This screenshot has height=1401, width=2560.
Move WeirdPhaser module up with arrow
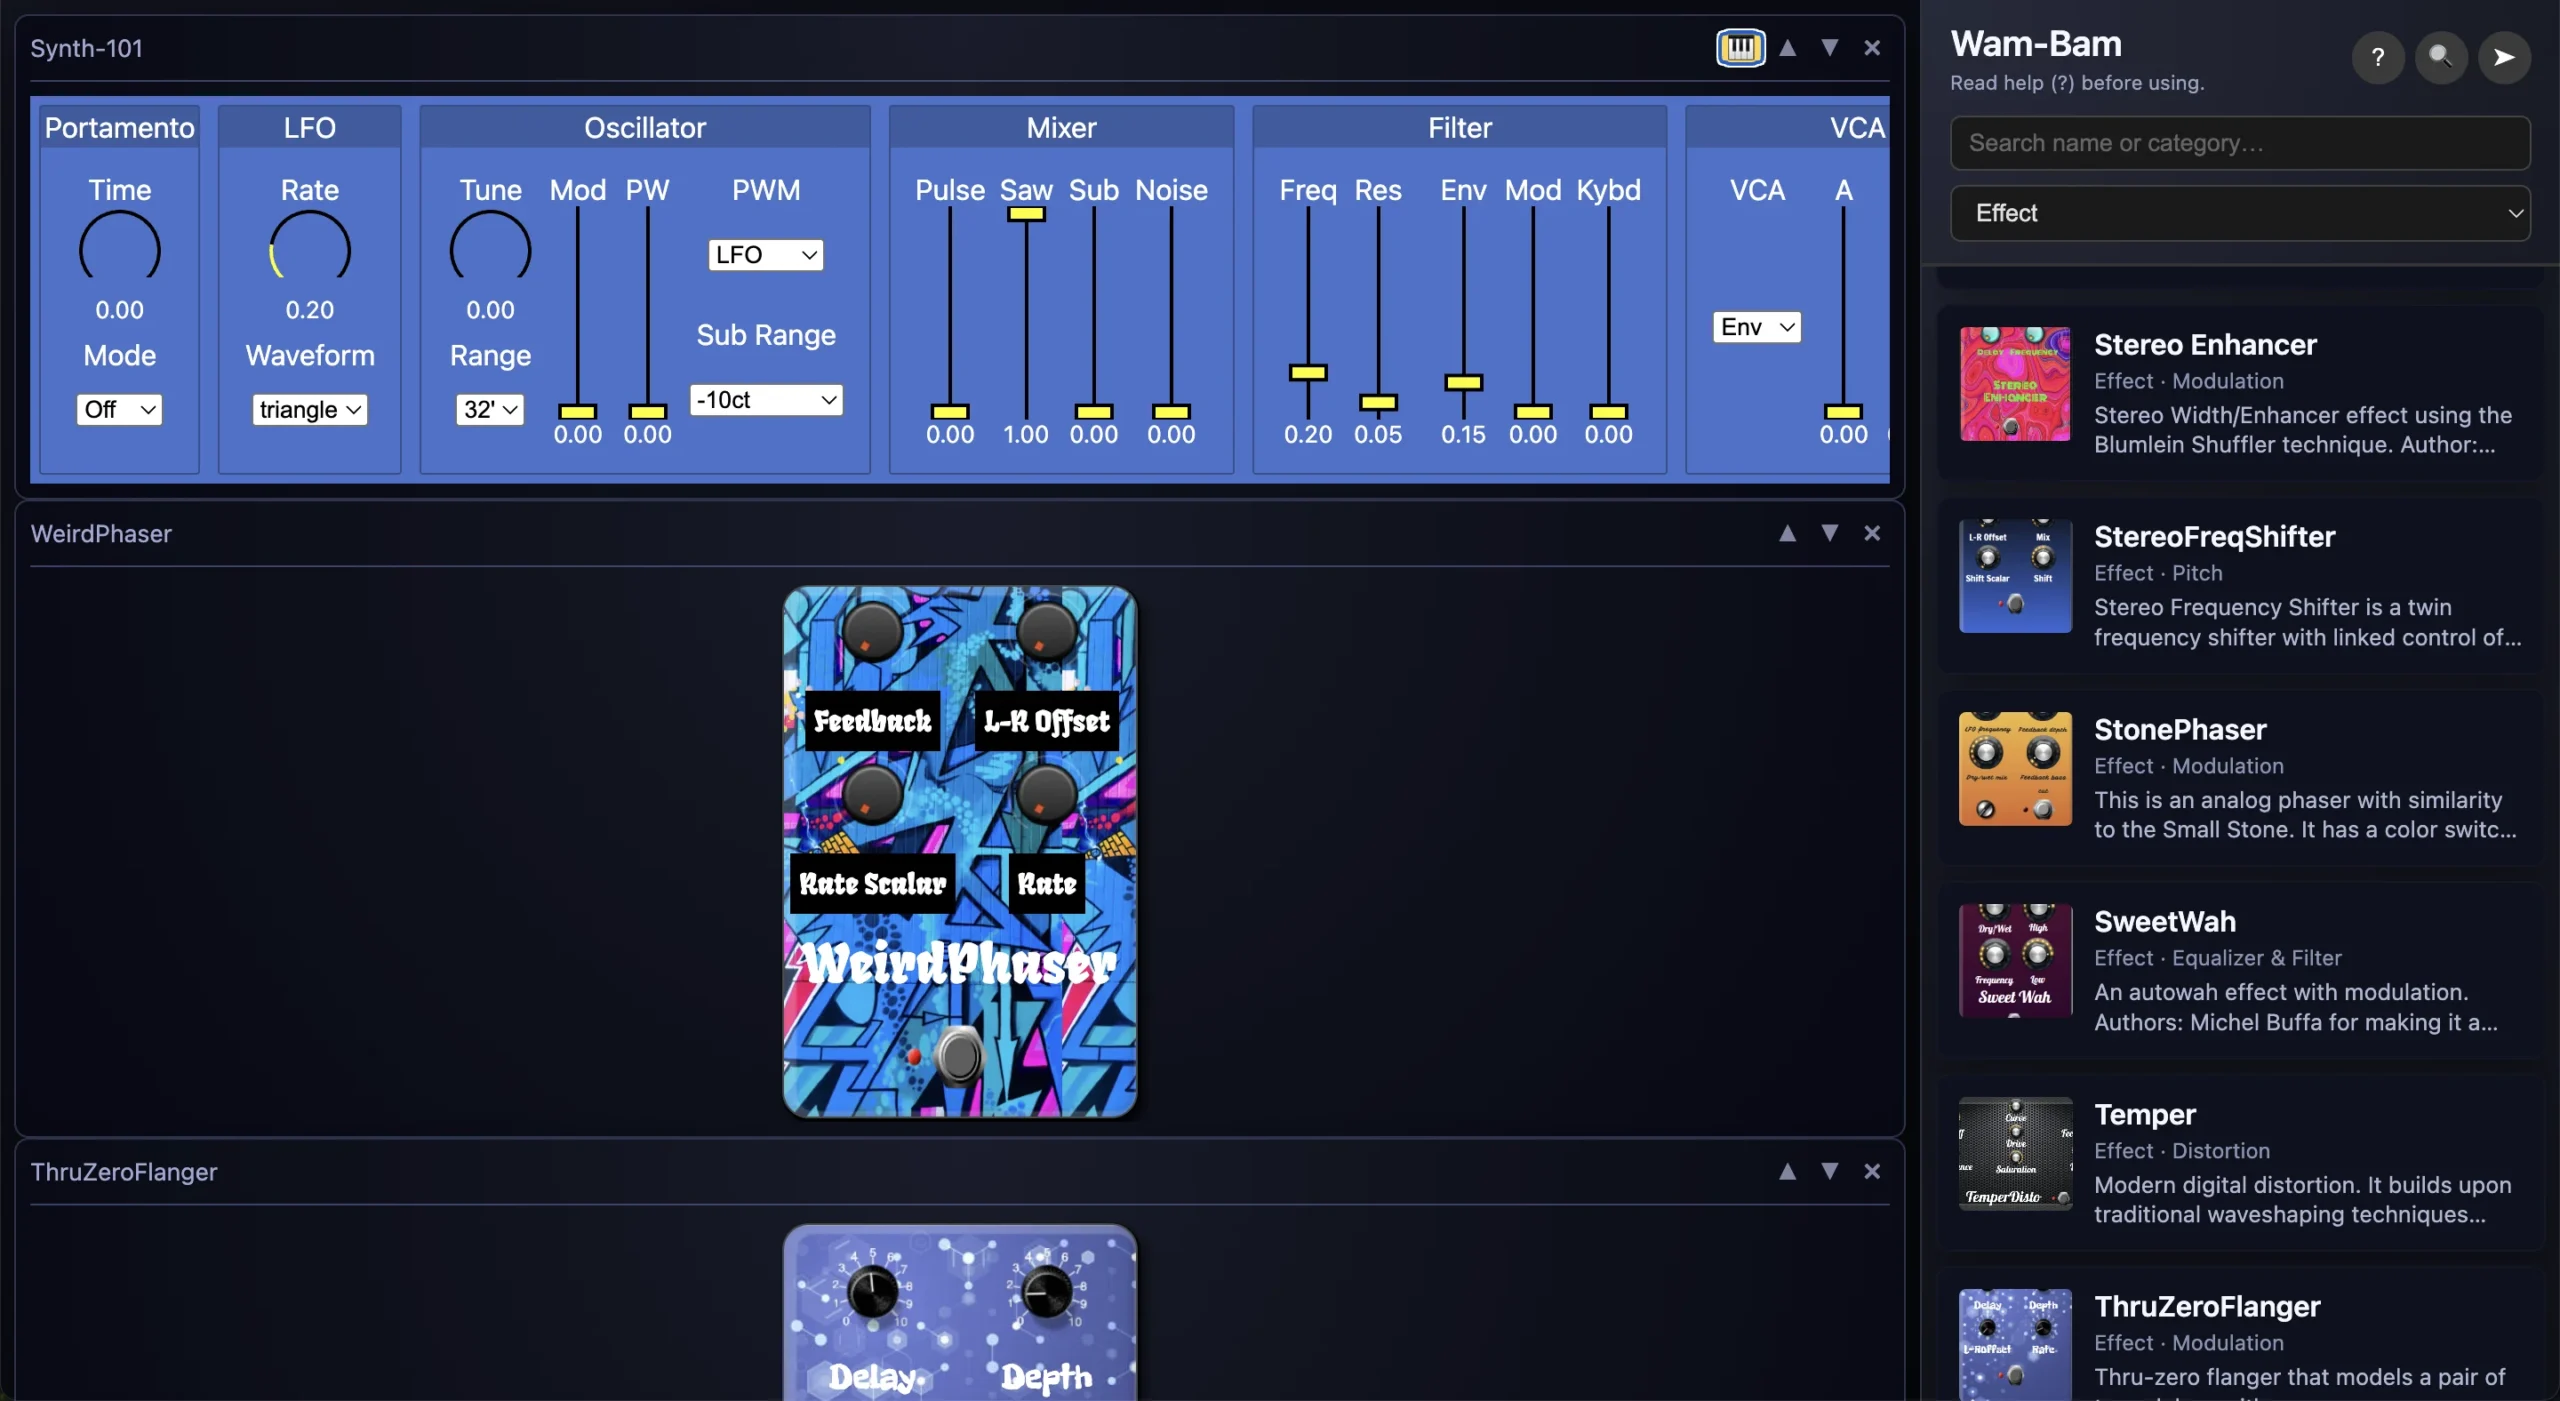tap(1787, 534)
